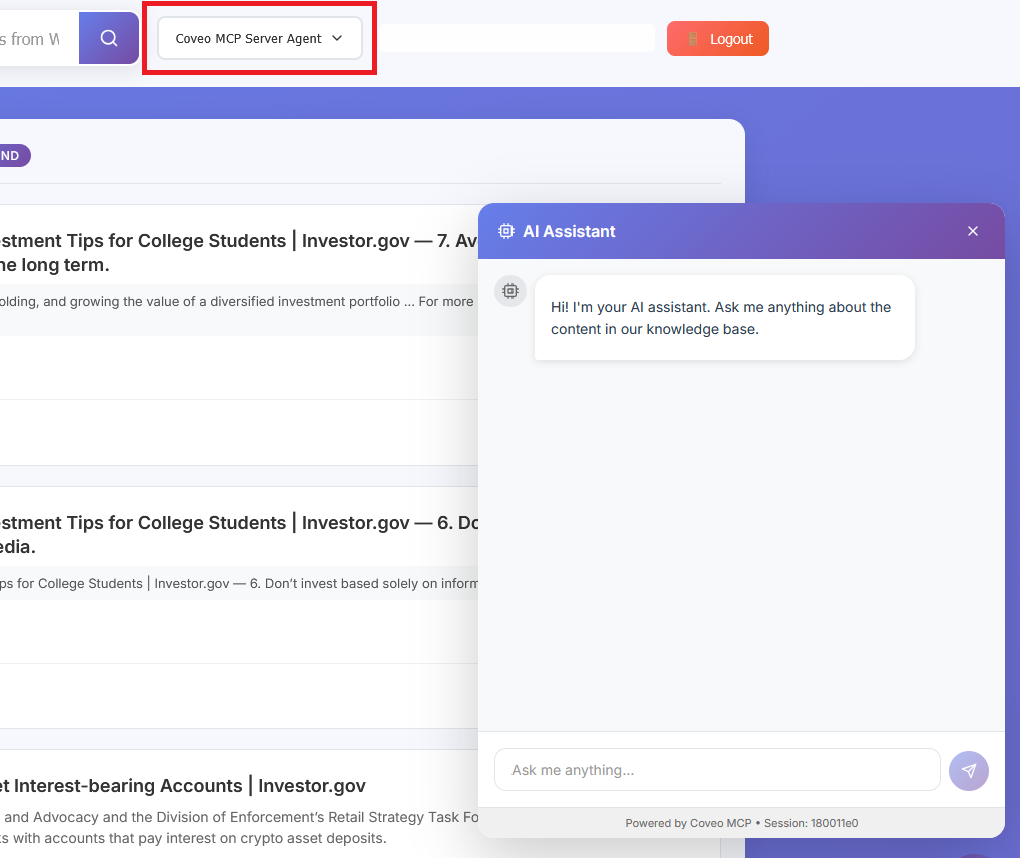Screen dimensions: 1020x858
Task: Click the bot avatar beside the greeting message
Action: pyautogui.click(x=510, y=291)
